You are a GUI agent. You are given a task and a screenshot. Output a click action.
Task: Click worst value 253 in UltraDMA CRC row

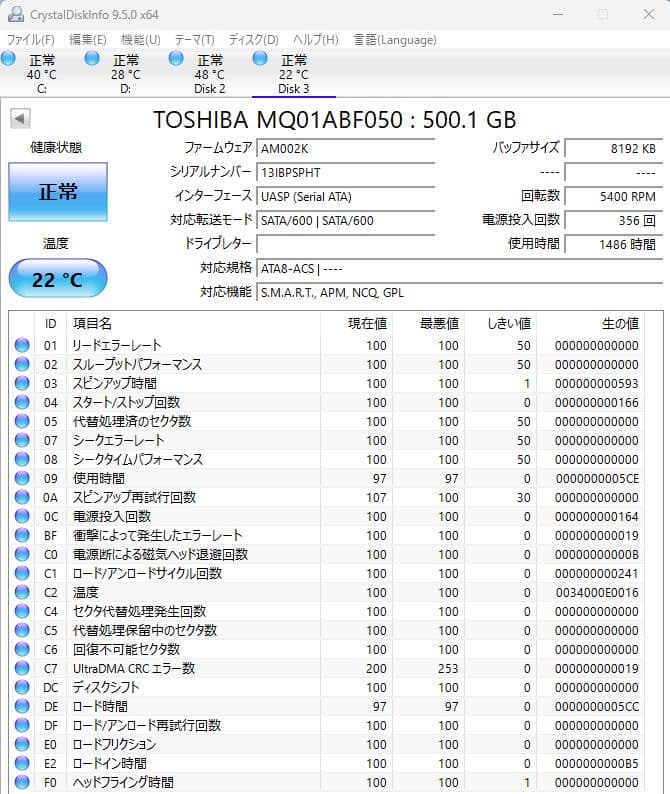(x=448, y=668)
